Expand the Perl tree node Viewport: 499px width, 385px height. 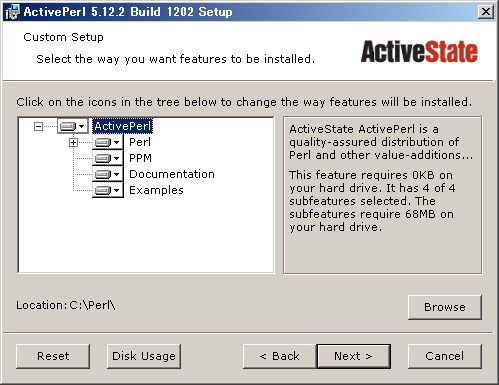click(73, 142)
